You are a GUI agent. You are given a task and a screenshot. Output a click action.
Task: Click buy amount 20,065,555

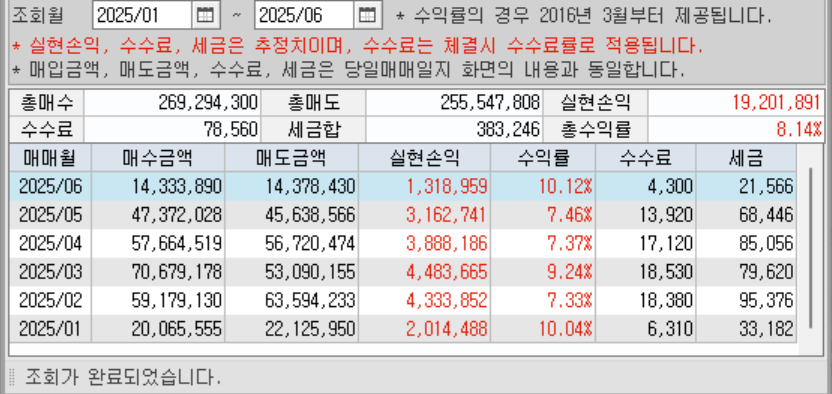click(177, 329)
